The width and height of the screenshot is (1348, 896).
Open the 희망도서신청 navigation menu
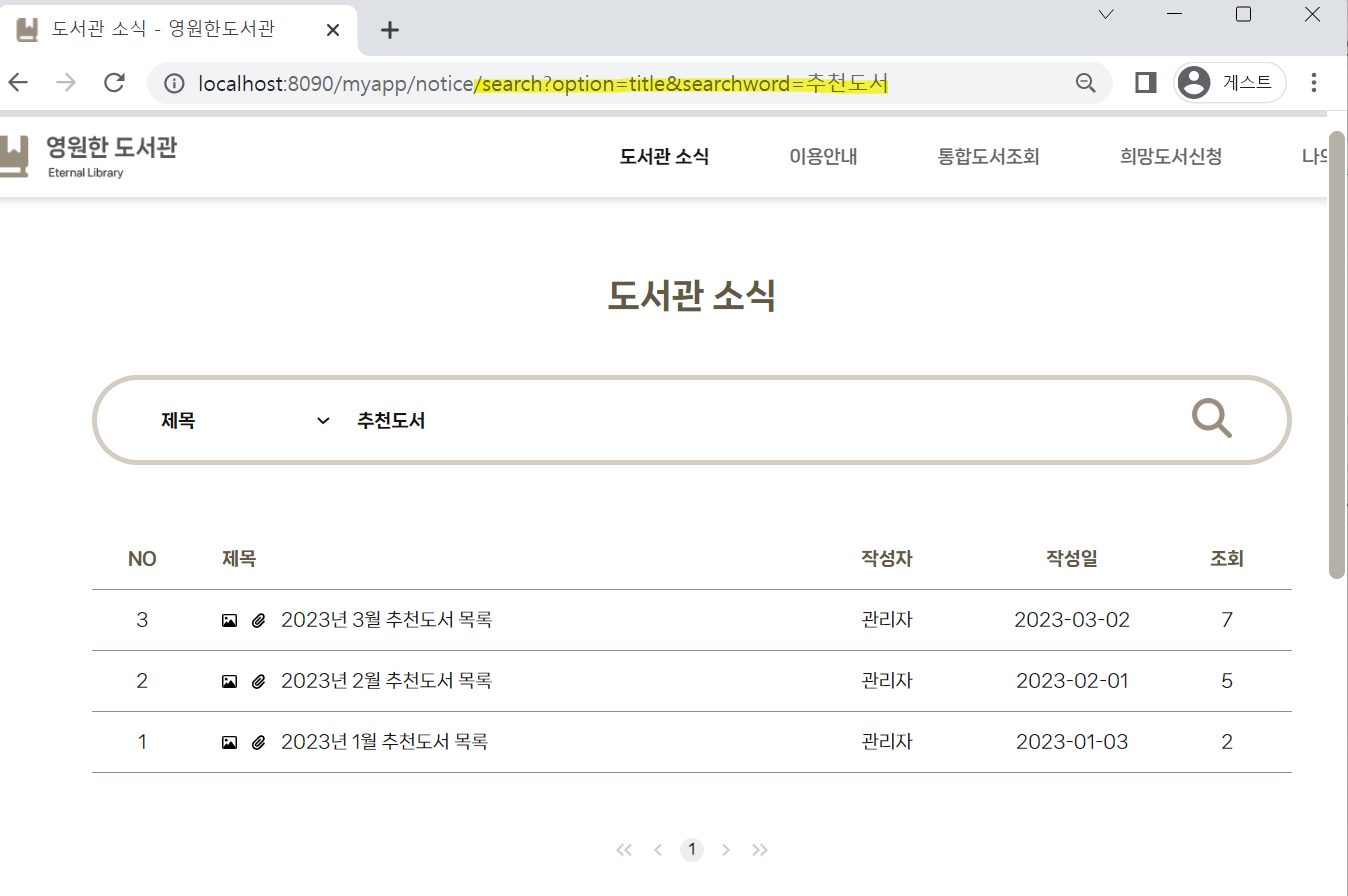click(1171, 157)
